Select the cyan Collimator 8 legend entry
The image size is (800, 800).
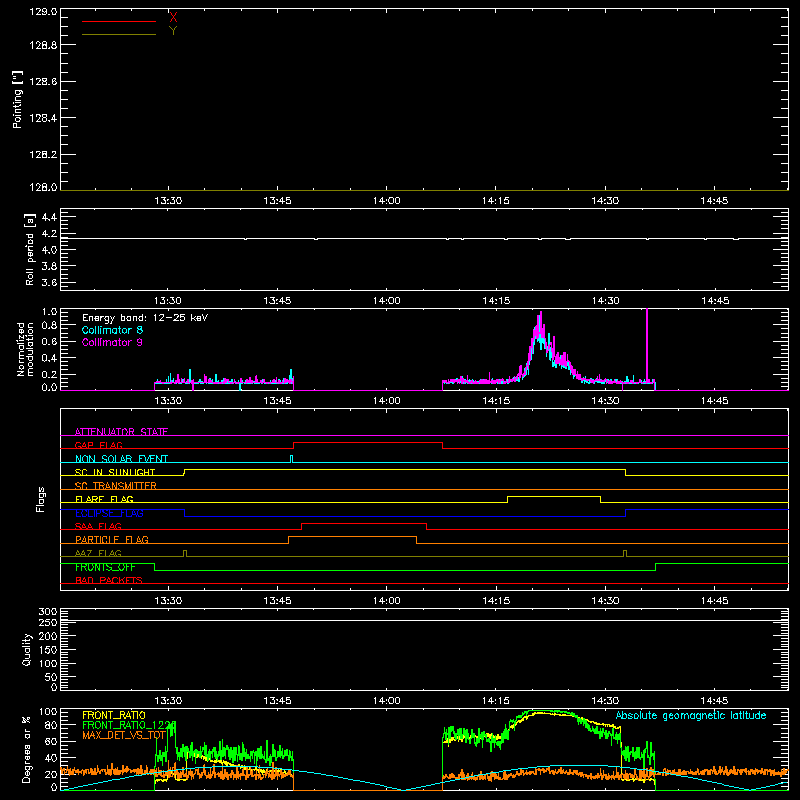[112, 330]
